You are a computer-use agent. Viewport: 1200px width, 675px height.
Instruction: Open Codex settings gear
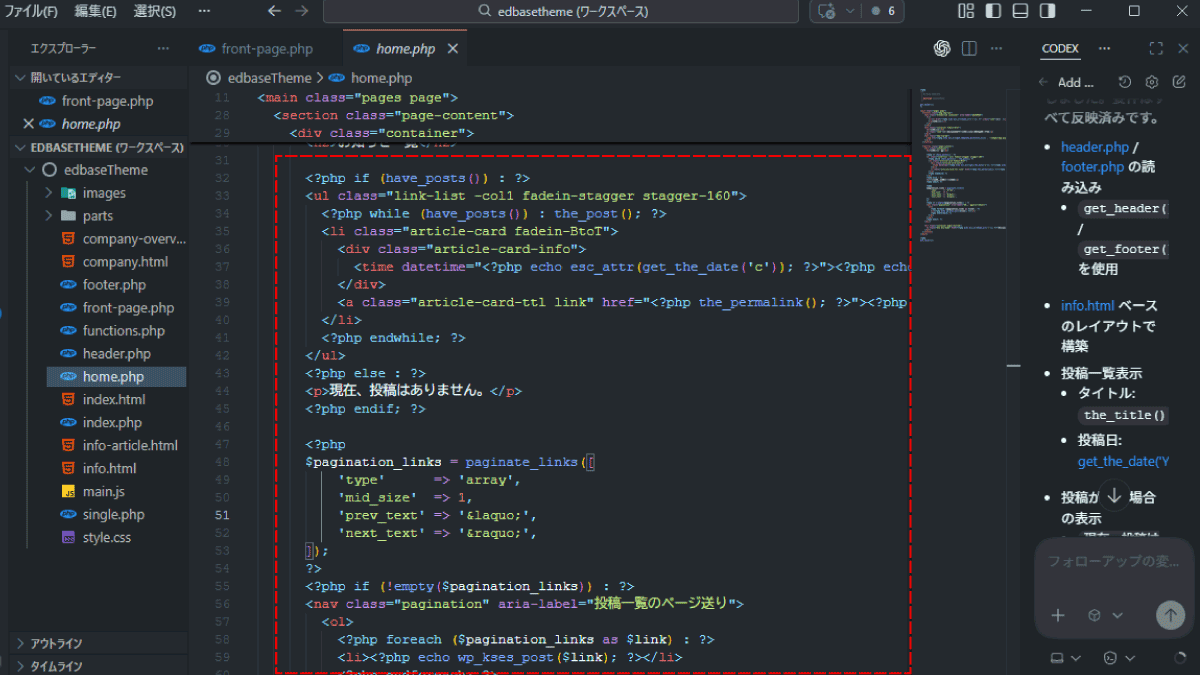click(x=1152, y=82)
